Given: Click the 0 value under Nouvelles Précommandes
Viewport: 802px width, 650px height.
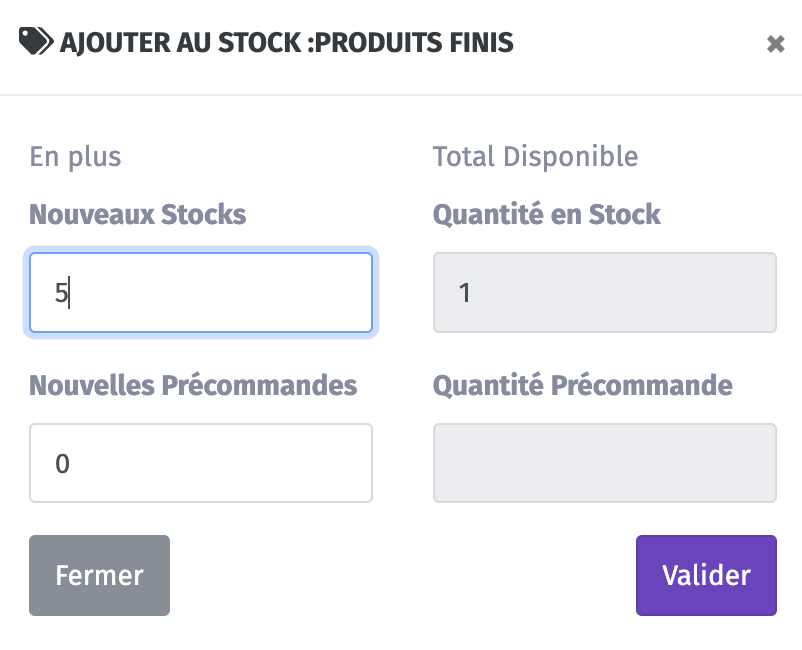Looking at the screenshot, I should tap(62, 464).
